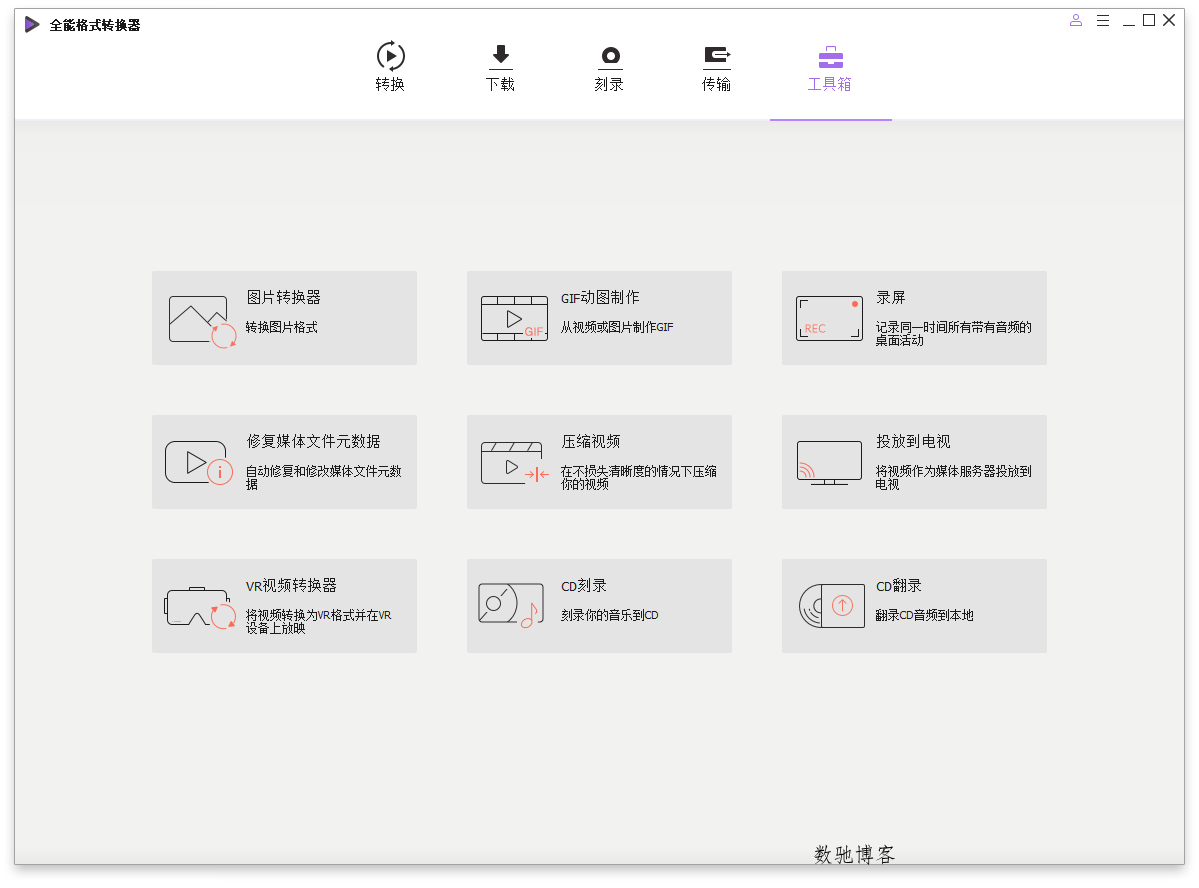
Task: Close the 全能格式转换器 window
Action: [x=1169, y=21]
